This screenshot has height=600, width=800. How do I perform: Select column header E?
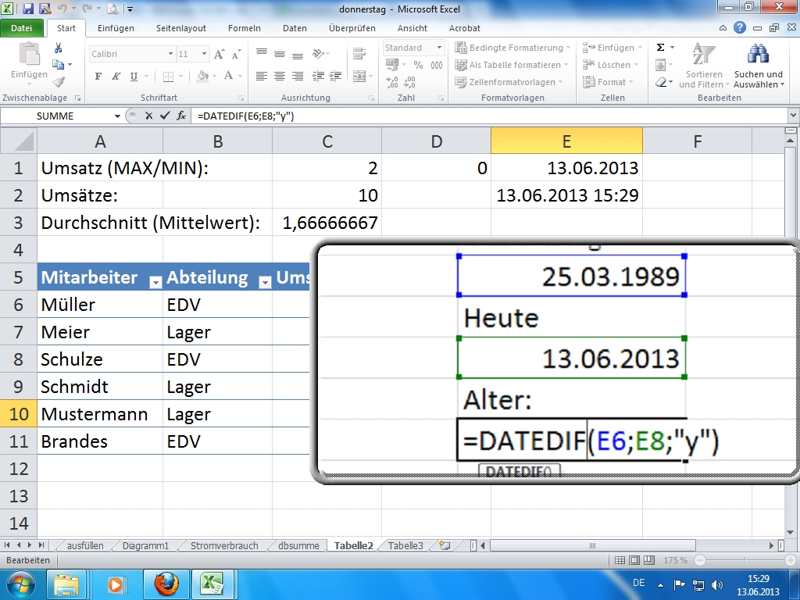566,141
